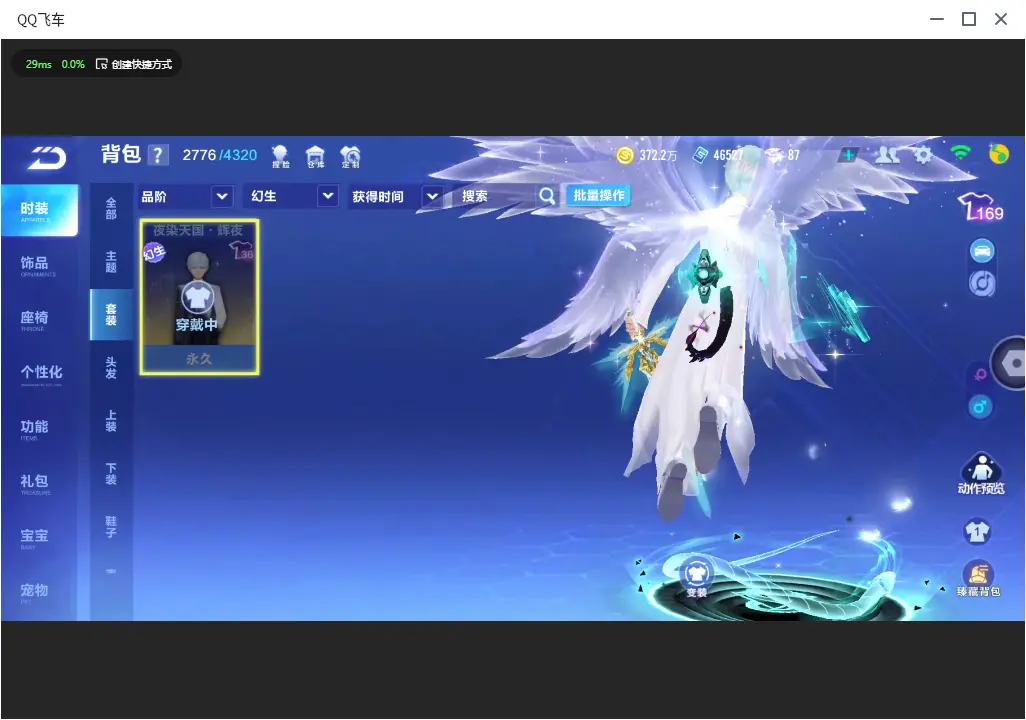The image size is (1026, 720).
Task: Switch to the 下装 sub-tab
Action: (111, 474)
